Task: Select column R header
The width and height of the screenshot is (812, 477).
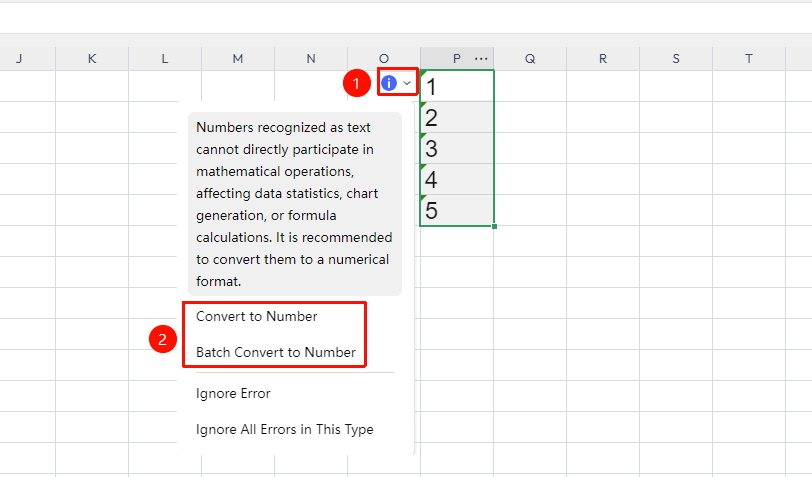Action: click(603, 59)
